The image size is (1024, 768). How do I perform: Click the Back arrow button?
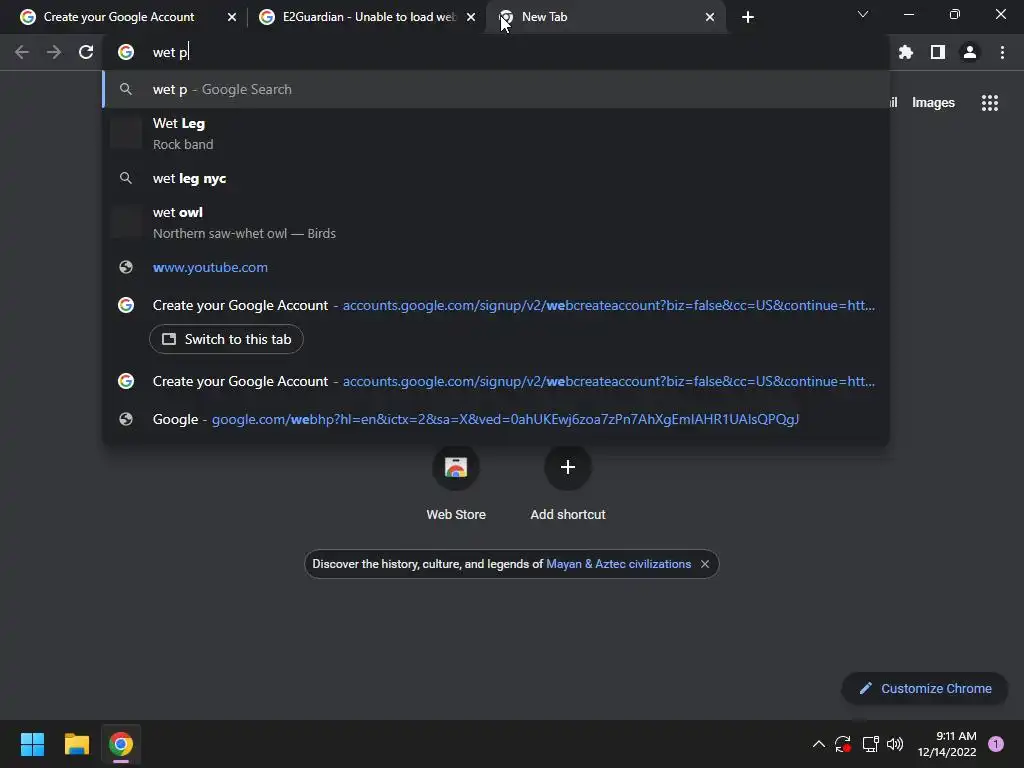[22, 52]
